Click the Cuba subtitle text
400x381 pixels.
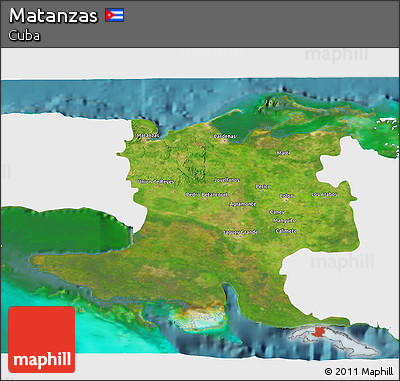(24, 36)
